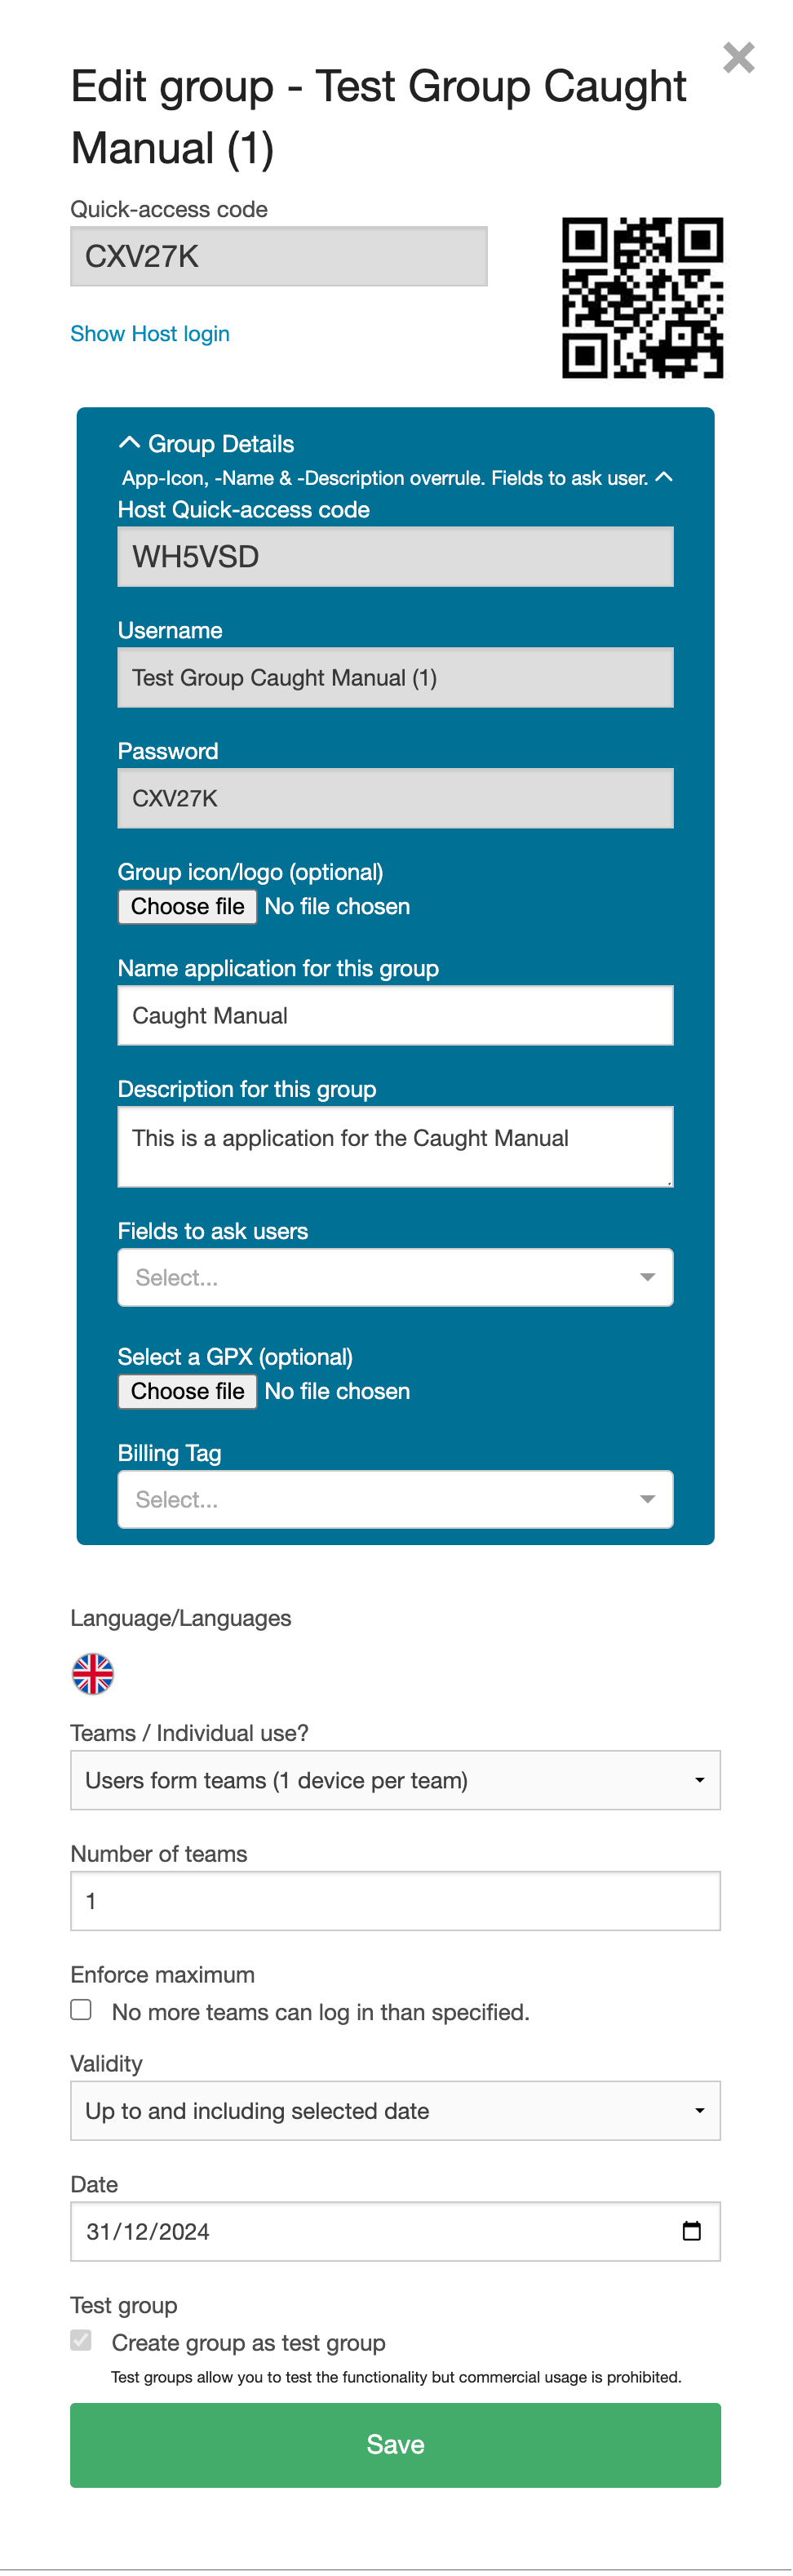
Task: Toggle Create group as test group checkbox
Action: click(x=82, y=2340)
